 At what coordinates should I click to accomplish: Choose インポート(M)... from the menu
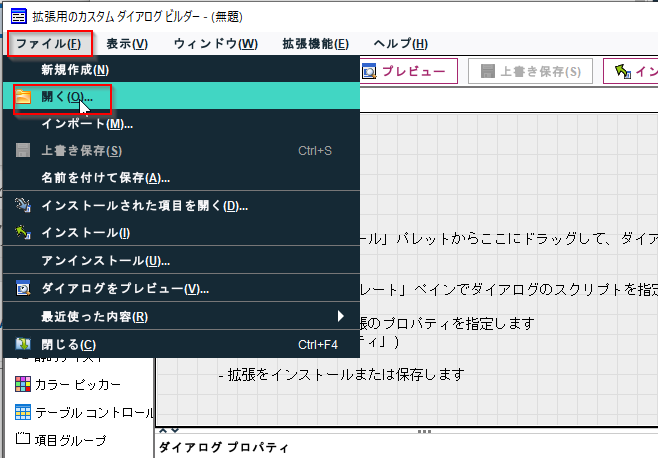point(181,124)
